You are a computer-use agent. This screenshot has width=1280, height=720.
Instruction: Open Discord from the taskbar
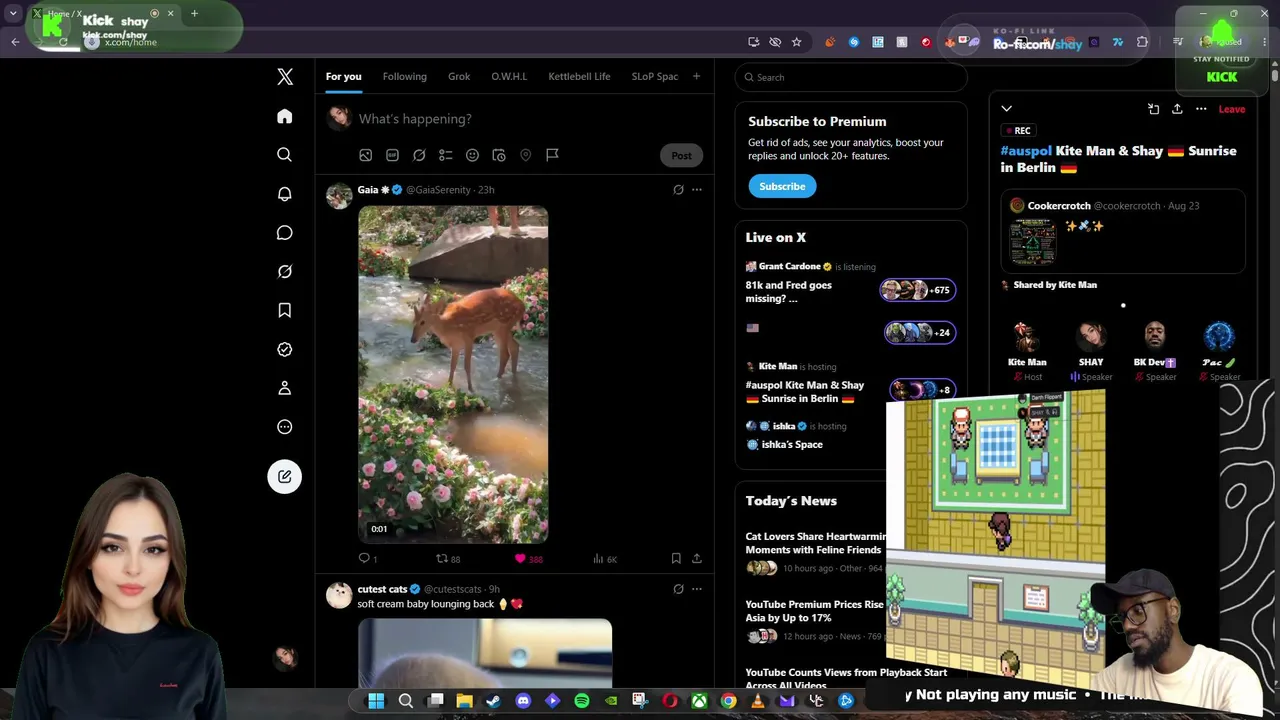coord(523,701)
